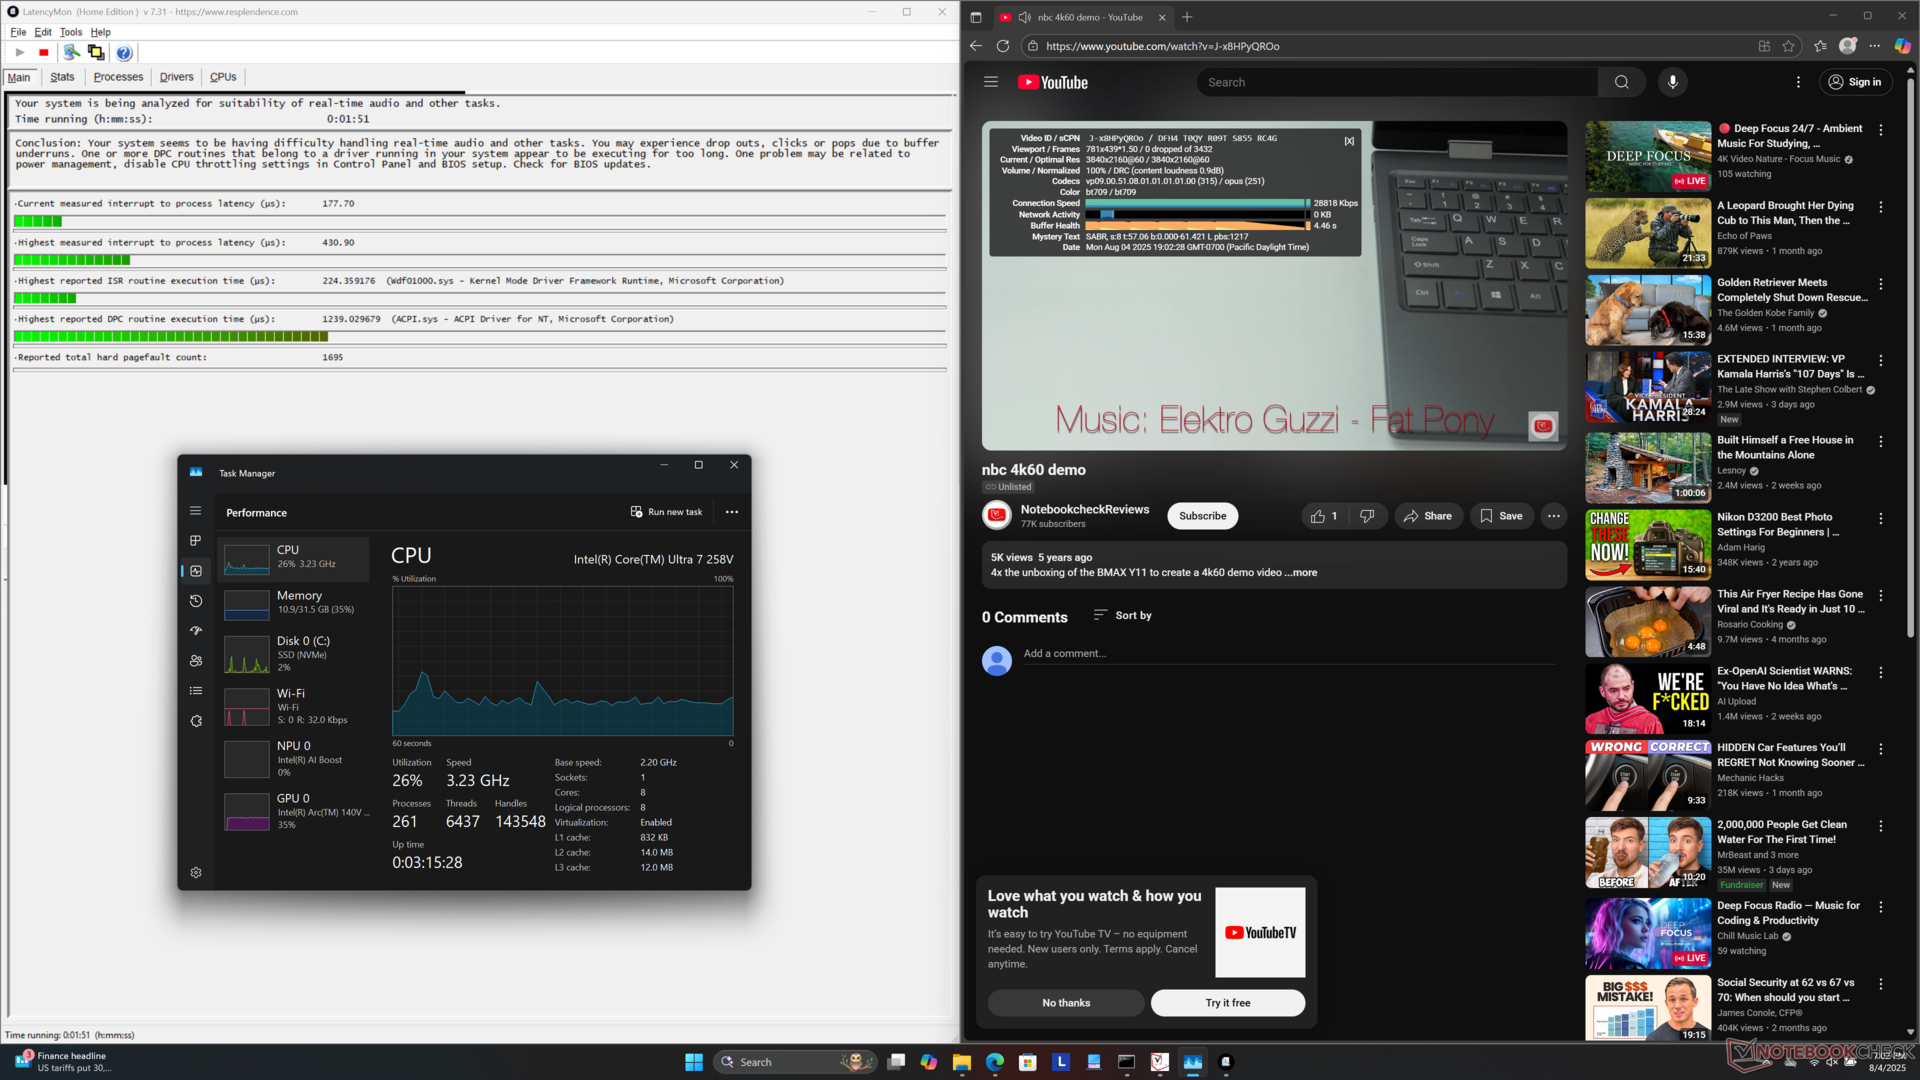1920x1080 pixels.
Task: Mute the nbc 4k60 demo tab audio
Action: (1024, 17)
